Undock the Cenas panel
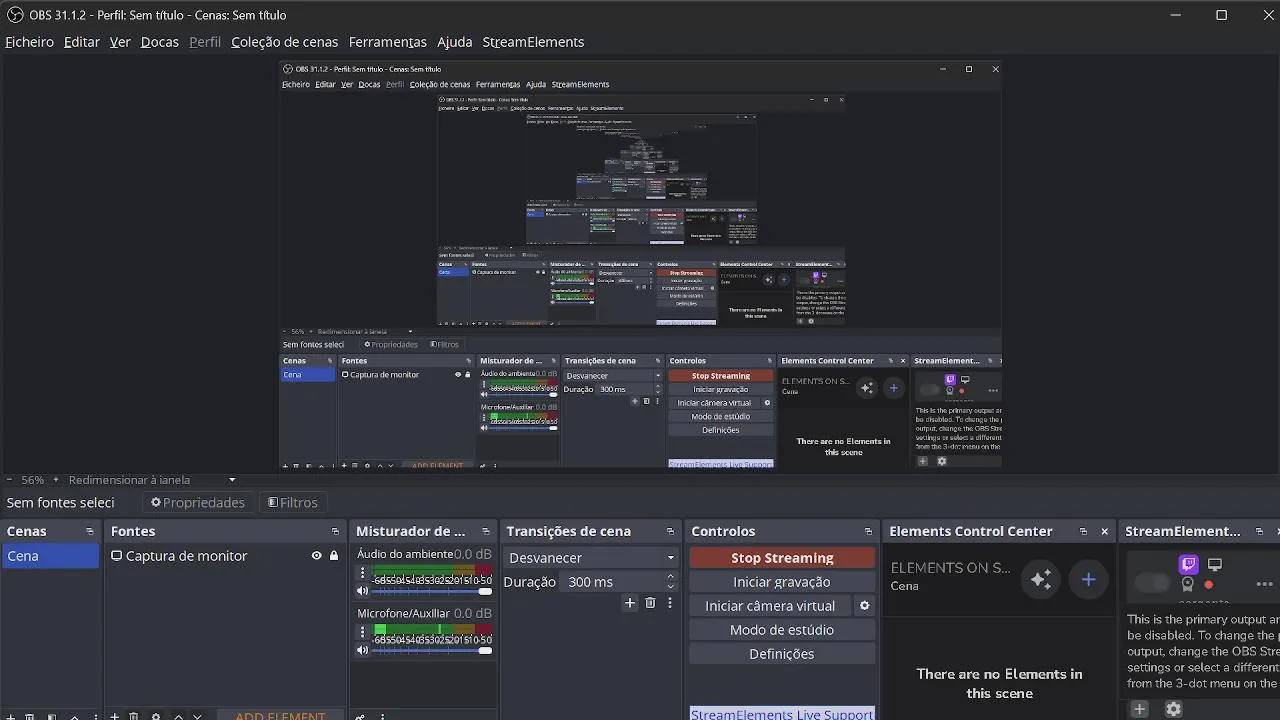 coord(90,532)
